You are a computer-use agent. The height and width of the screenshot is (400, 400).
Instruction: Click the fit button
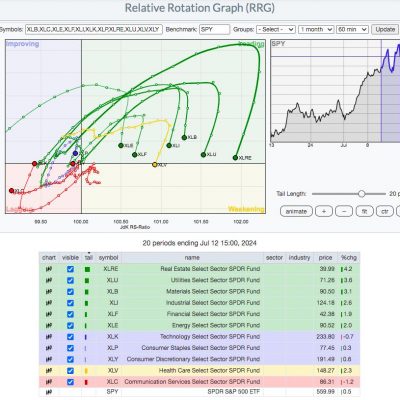[364, 211]
